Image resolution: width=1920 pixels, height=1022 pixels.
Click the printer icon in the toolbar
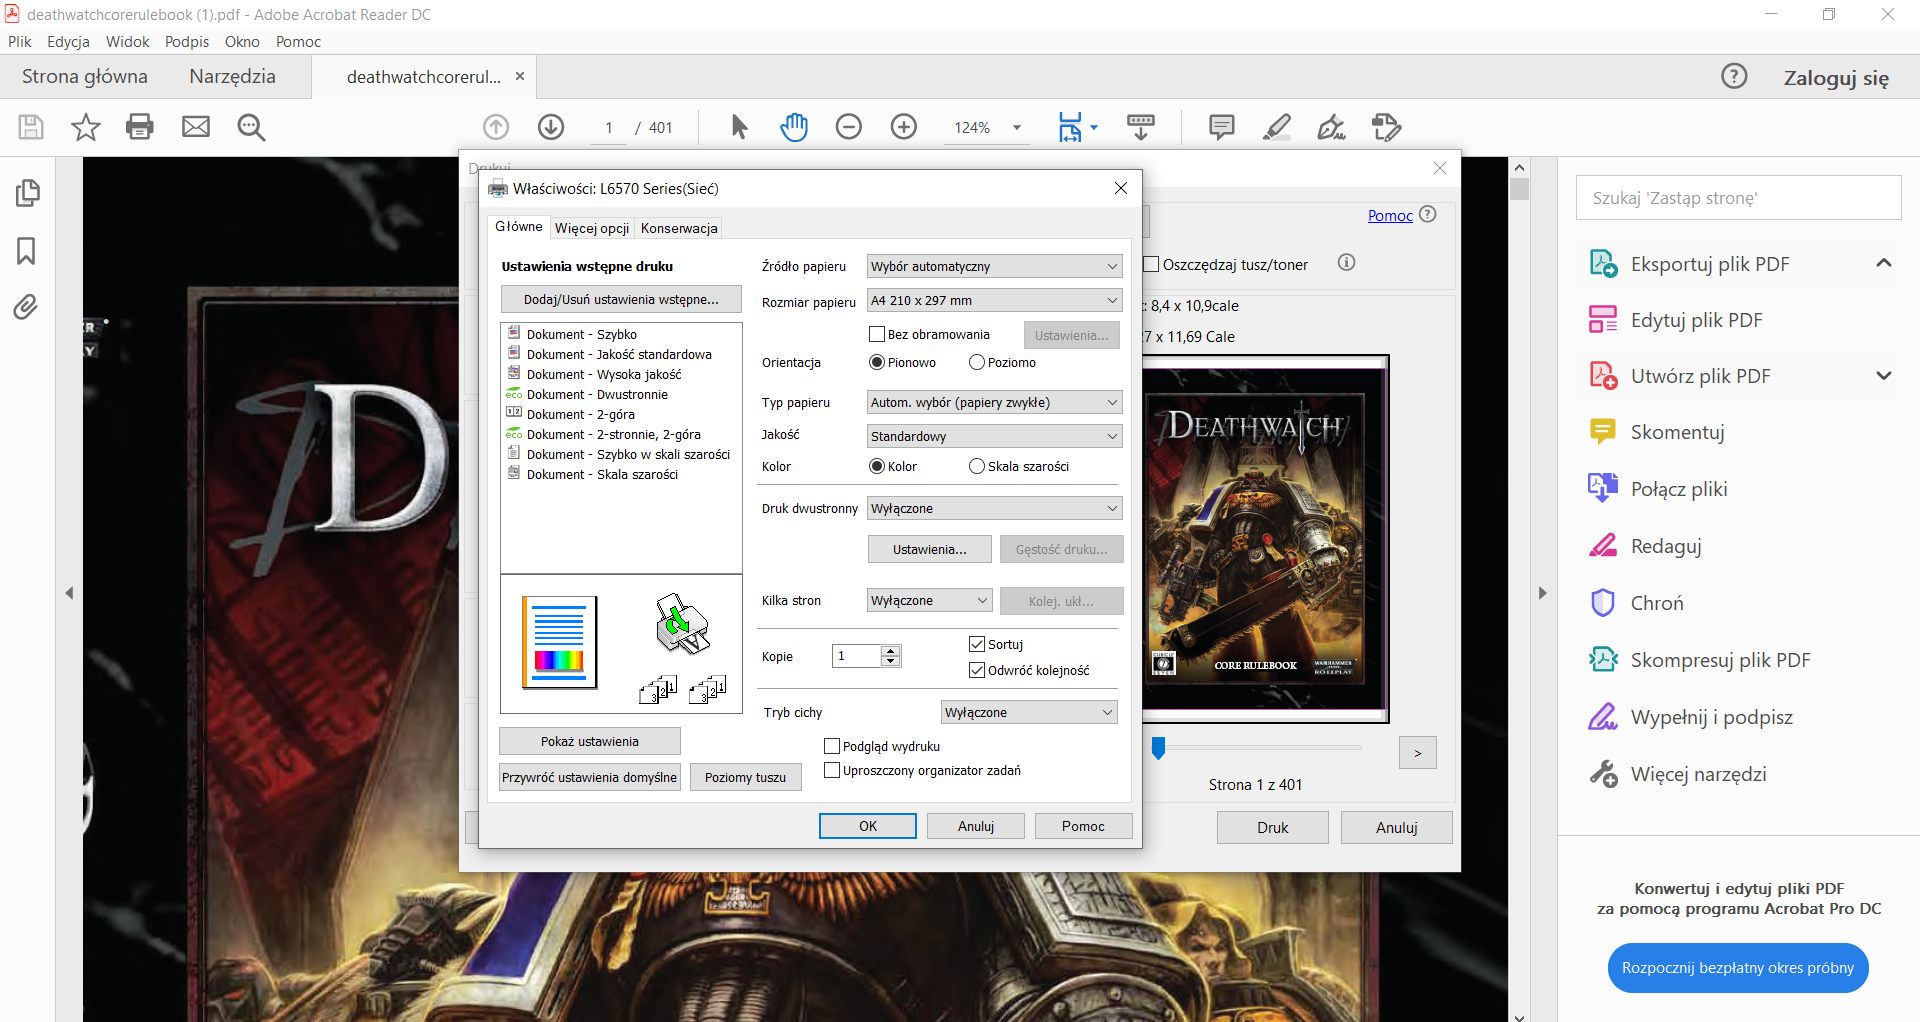click(x=140, y=127)
